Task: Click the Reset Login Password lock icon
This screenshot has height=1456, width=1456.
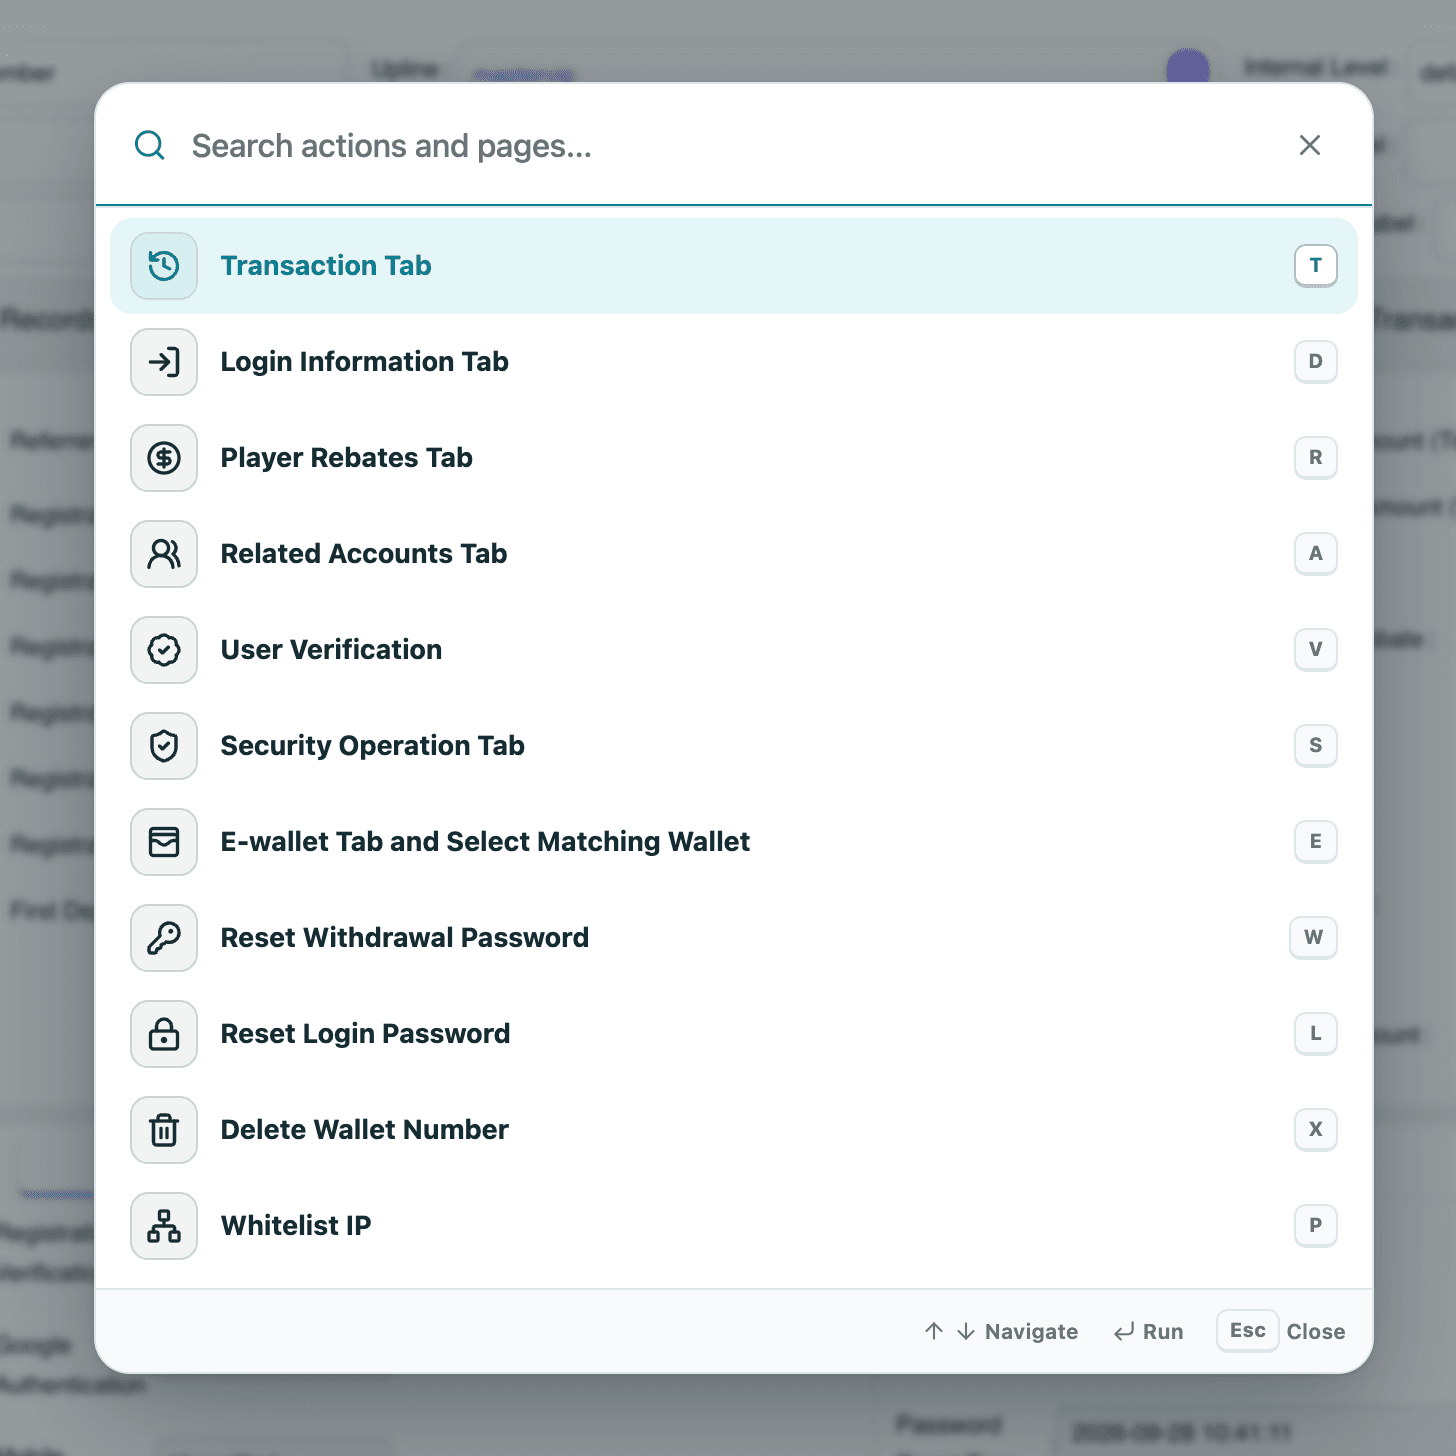Action: 164,1034
